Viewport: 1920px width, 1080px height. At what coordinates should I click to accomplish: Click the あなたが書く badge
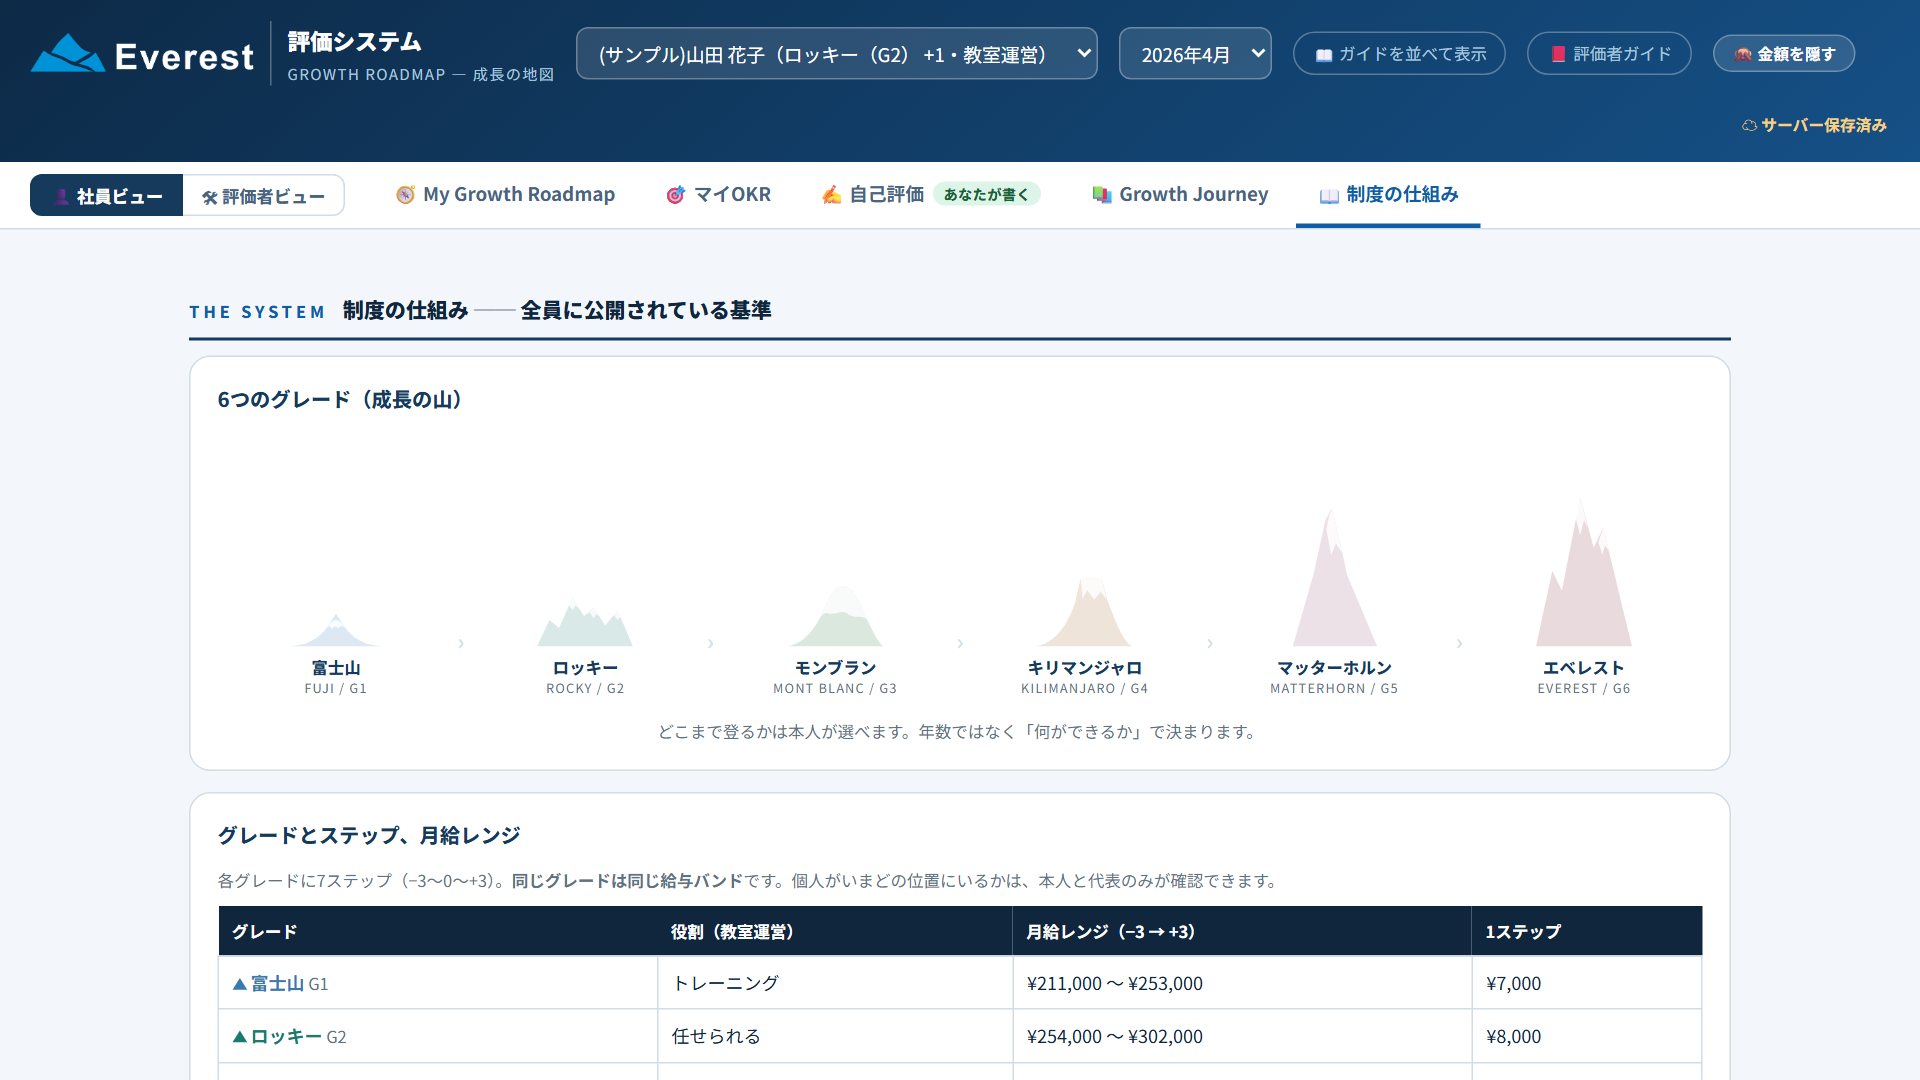click(x=986, y=194)
